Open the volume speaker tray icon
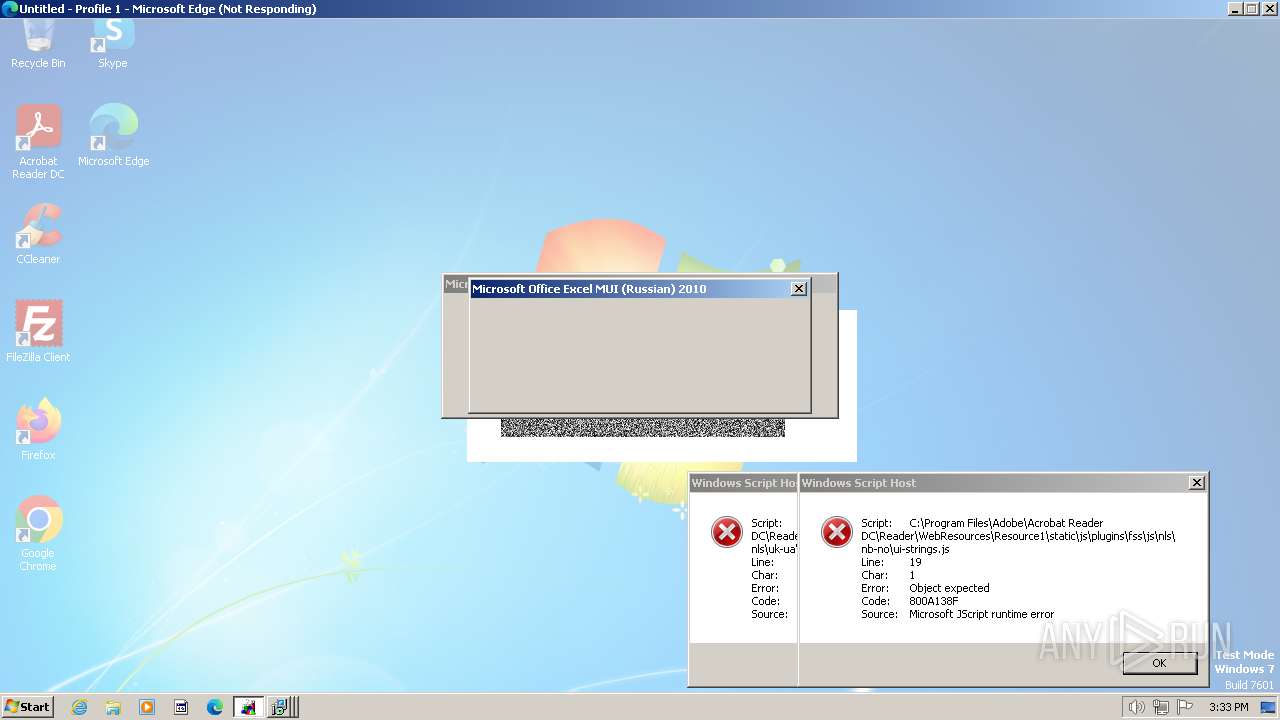Image resolution: width=1280 pixels, height=720 pixels. [x=1136, y=707]
